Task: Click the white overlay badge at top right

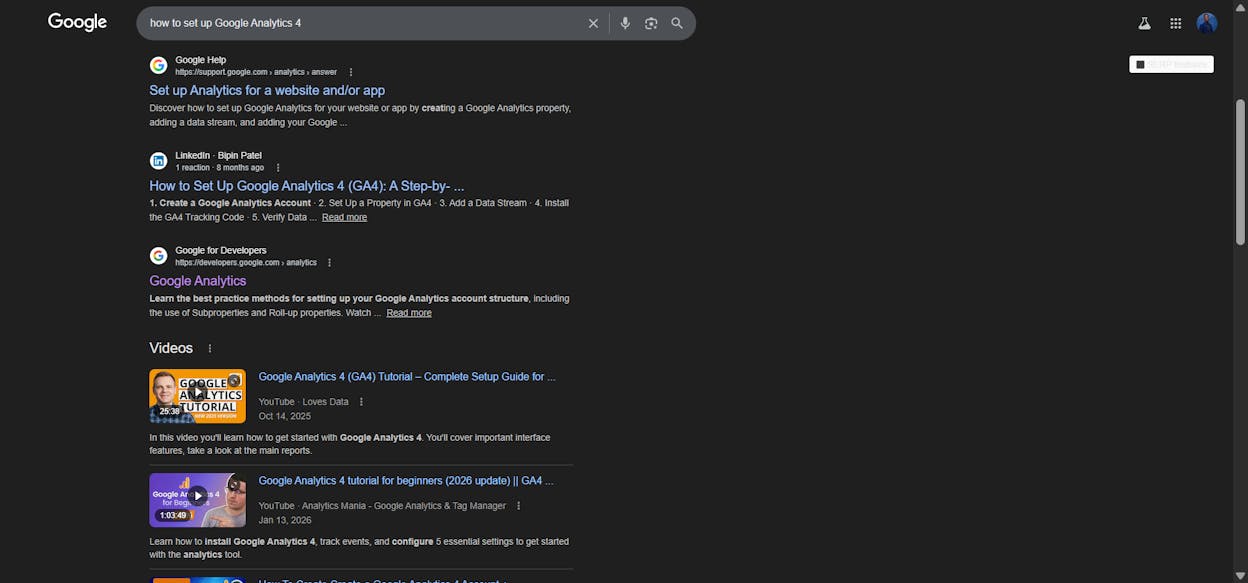Action: pyautogui.click(x=1171, y=64)
